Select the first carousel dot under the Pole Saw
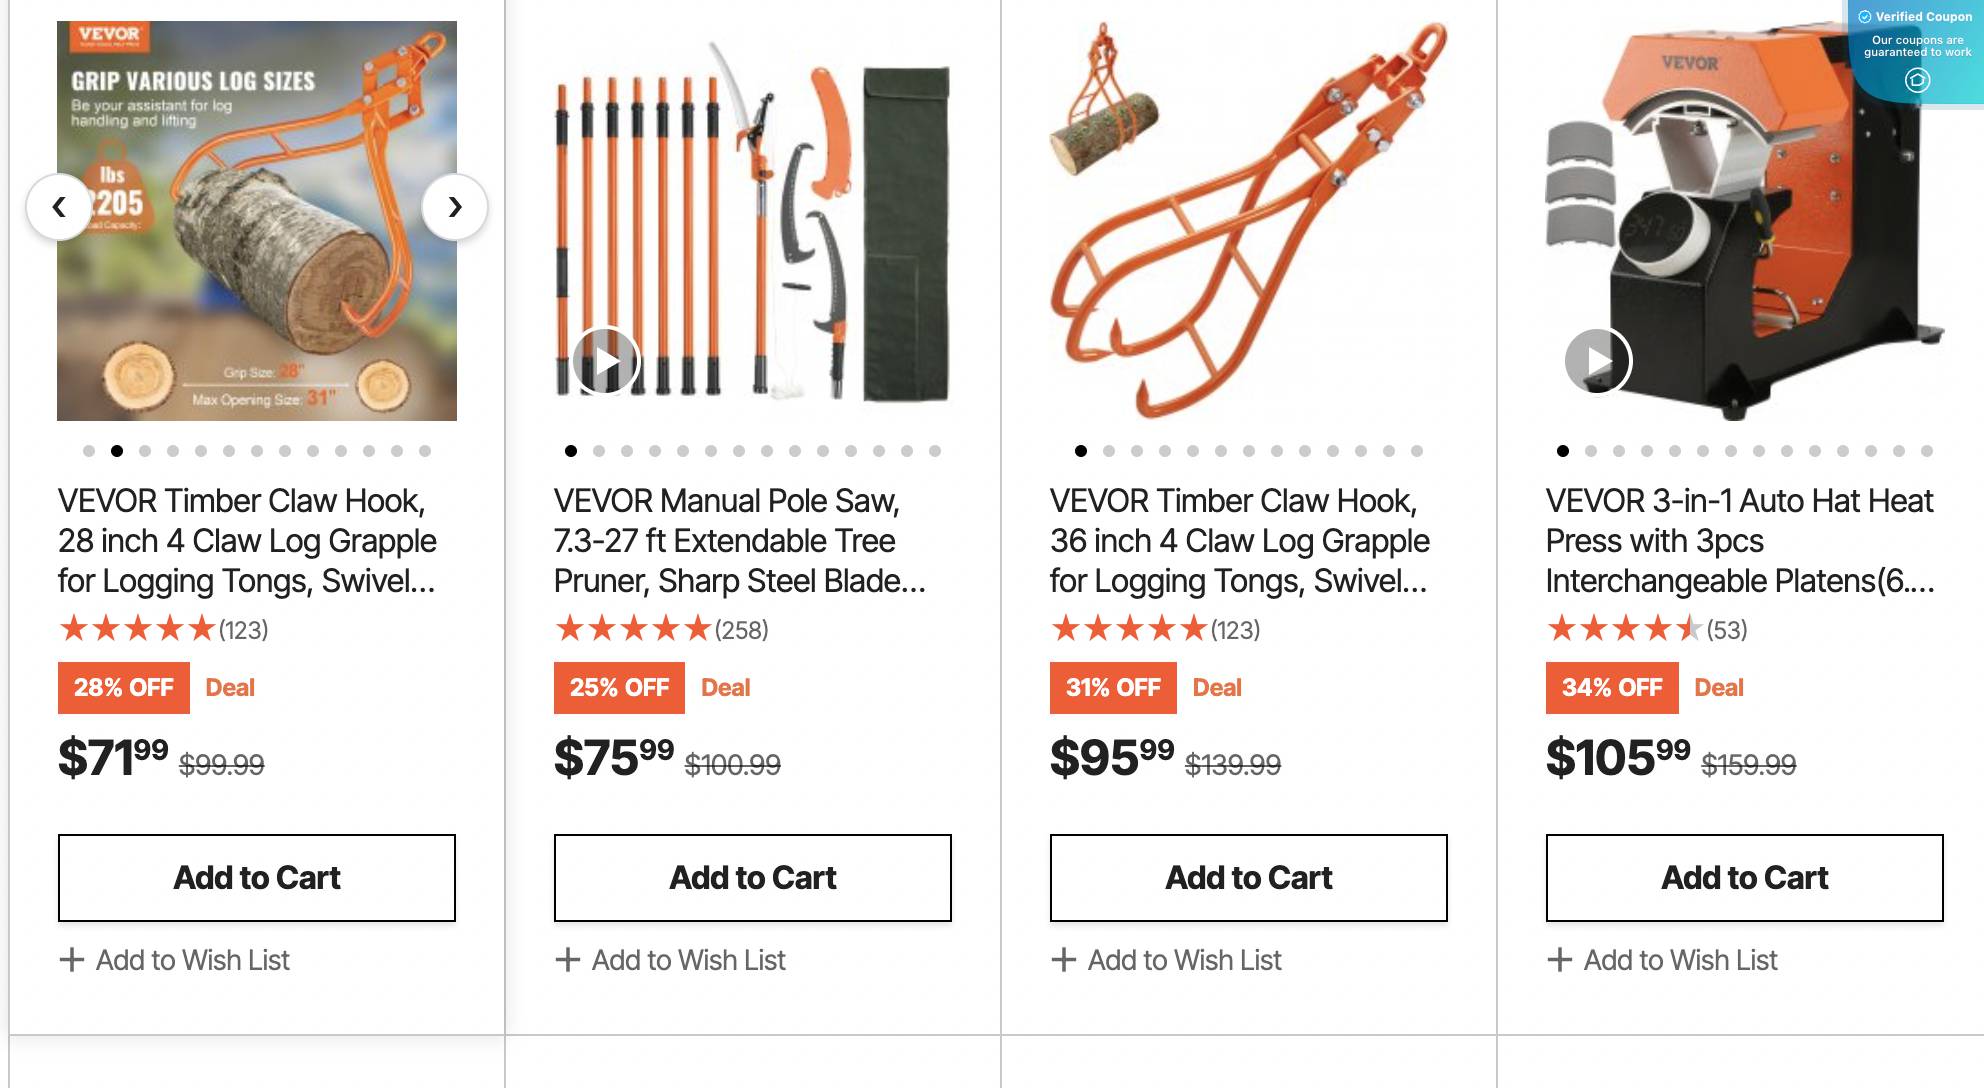 pyautogui.click(x=571, y=451)
